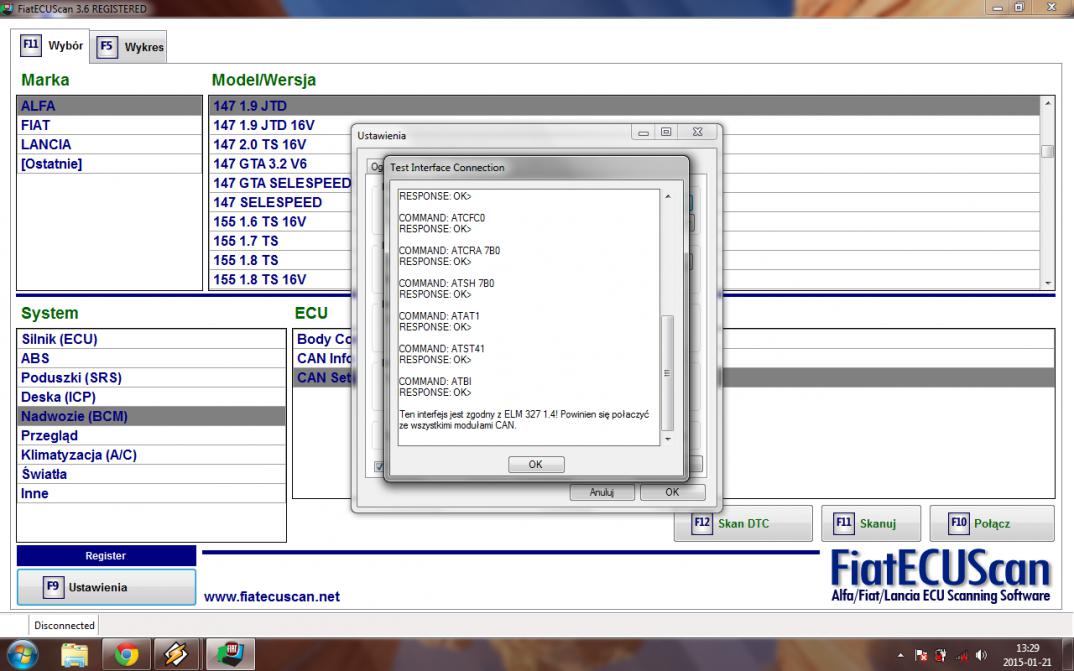Open the Windows Start menu
Screen dimensions: 1074x671
point(23,654)
